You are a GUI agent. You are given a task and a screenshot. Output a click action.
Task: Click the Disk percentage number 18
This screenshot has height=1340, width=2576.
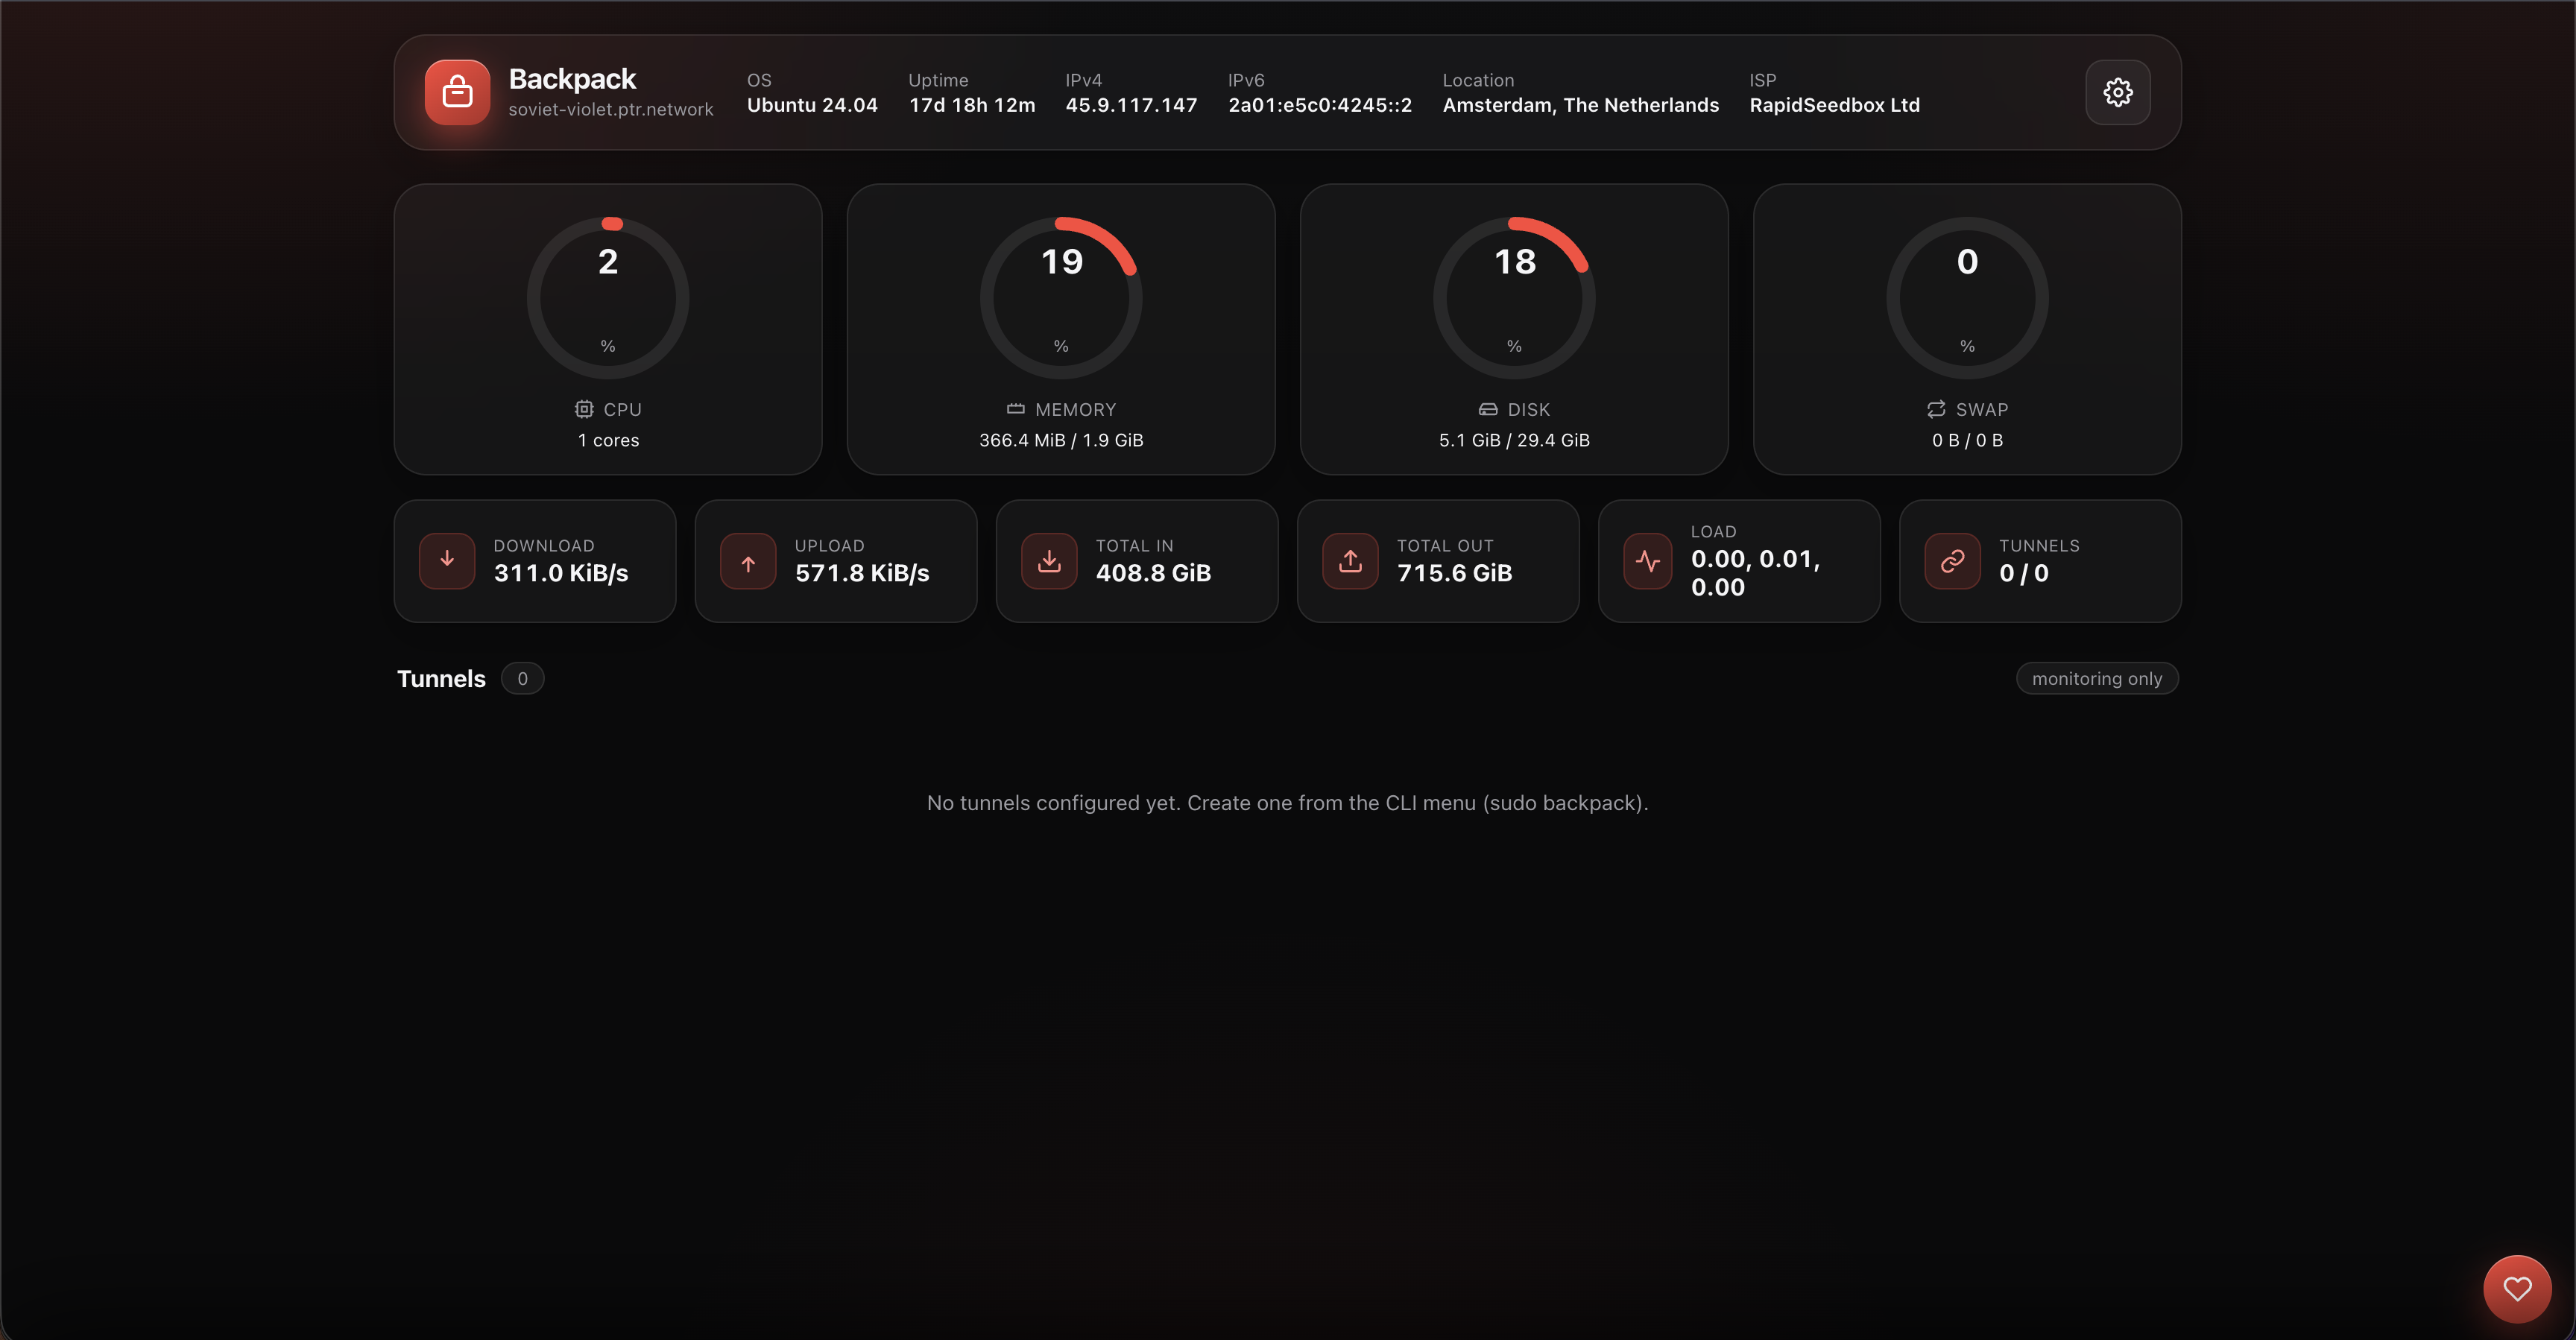click(x=1514, y=262)
